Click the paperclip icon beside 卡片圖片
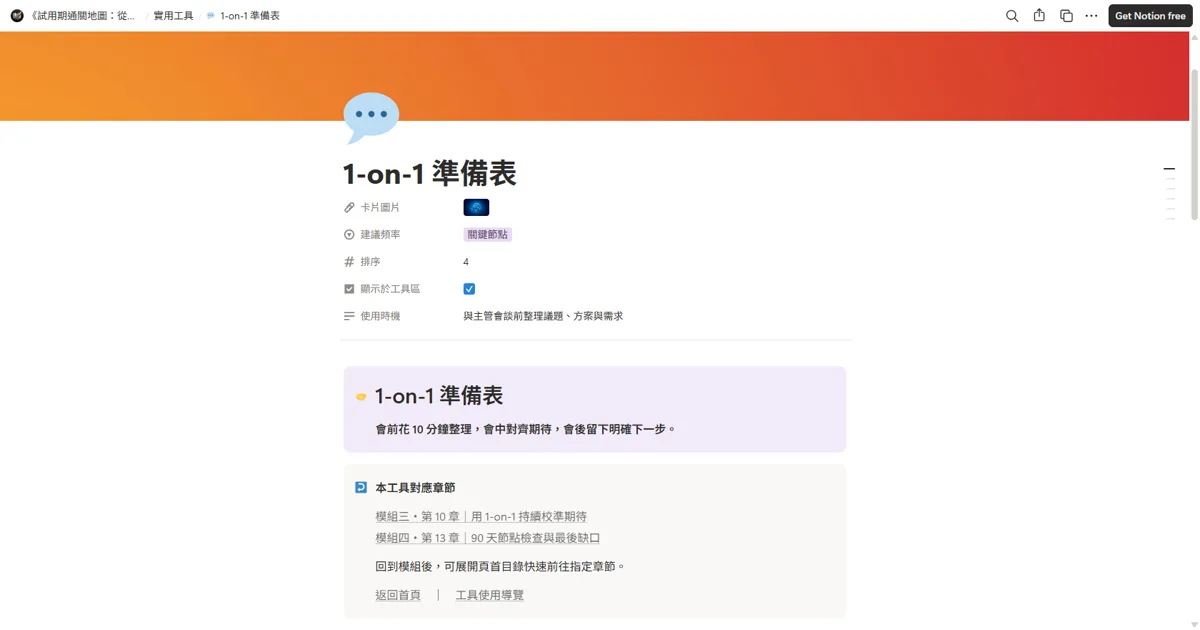Screen dimensions: 1200x630 click(349, 207)
